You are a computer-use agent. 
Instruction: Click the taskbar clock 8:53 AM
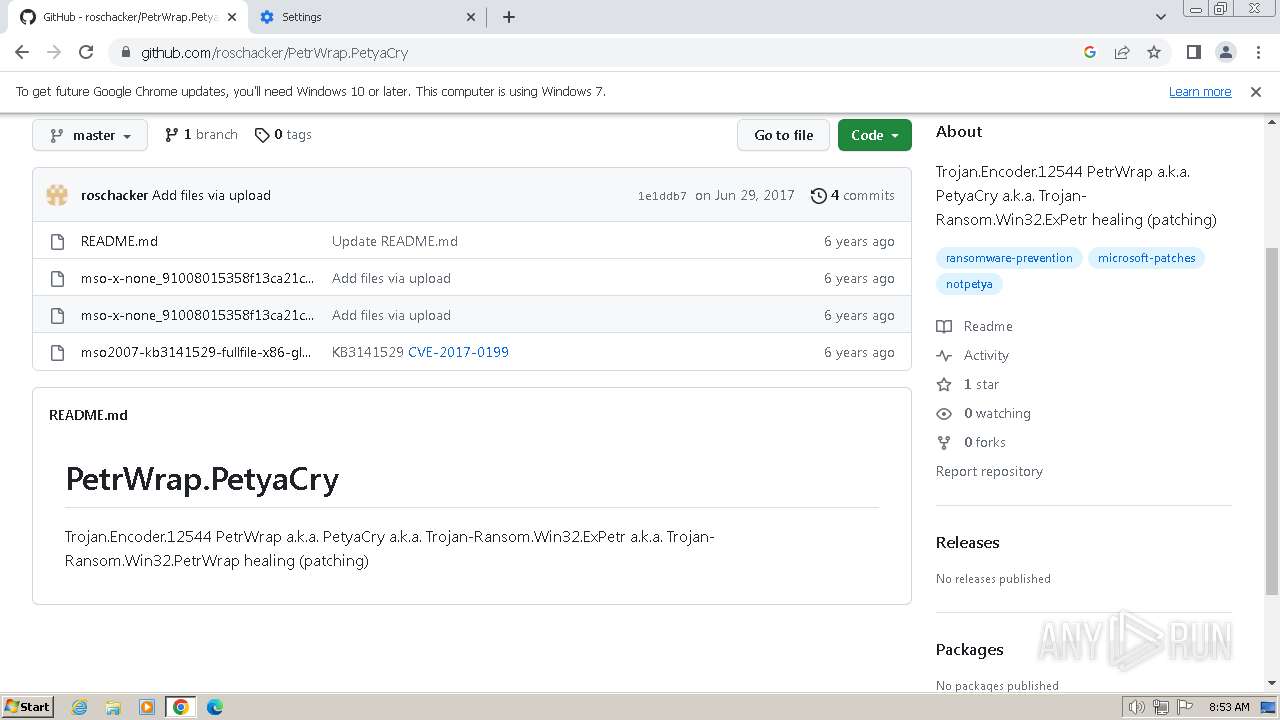[x=1228, y=707]
